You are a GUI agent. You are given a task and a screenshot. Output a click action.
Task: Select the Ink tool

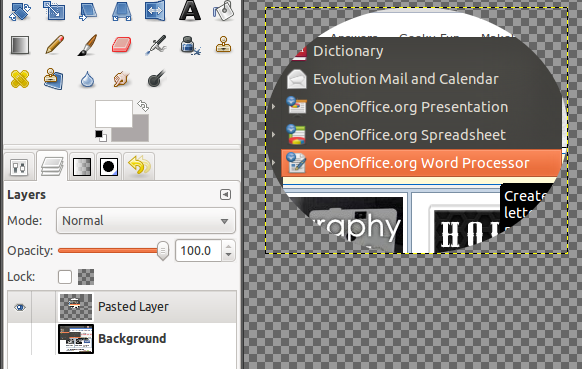click(190, 45)
